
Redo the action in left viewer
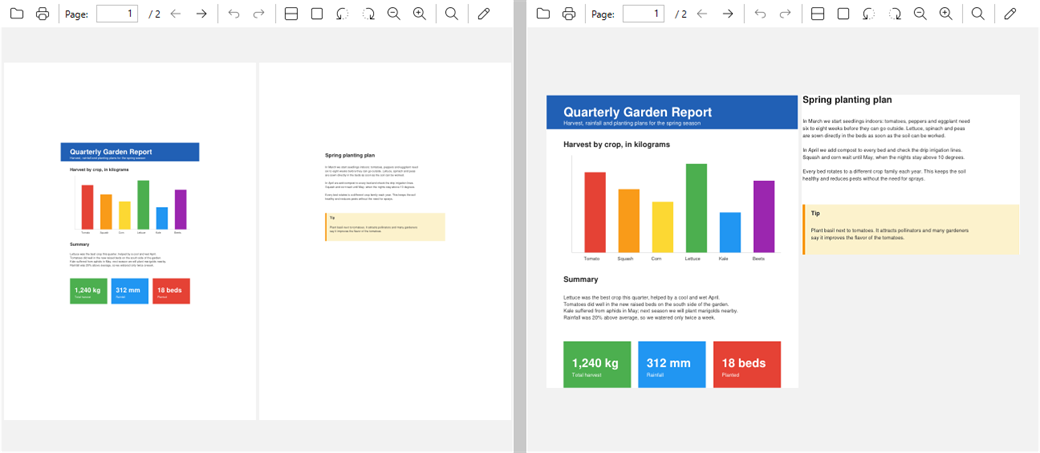tap(259, 14)
